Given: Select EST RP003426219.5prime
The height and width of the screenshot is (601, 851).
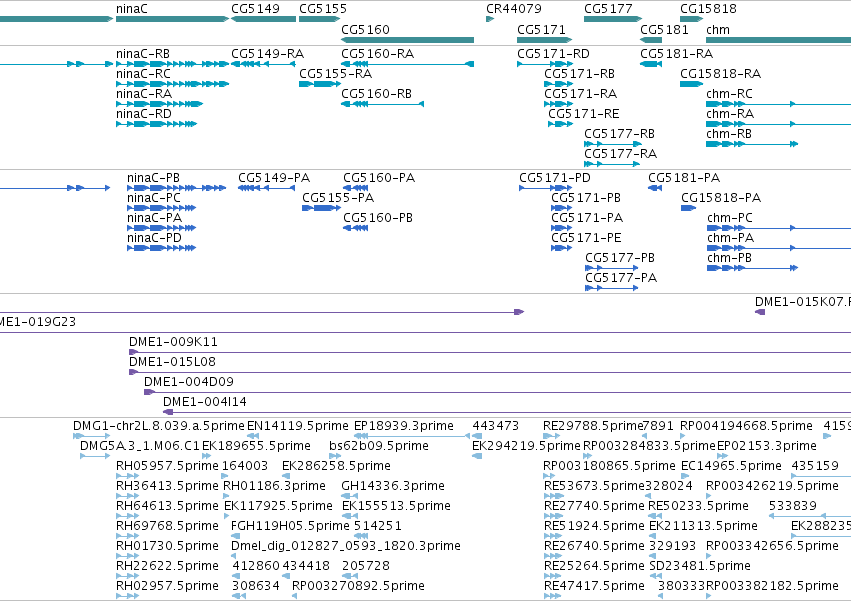Looking at the screenshot, I should (x=772, y=486).
